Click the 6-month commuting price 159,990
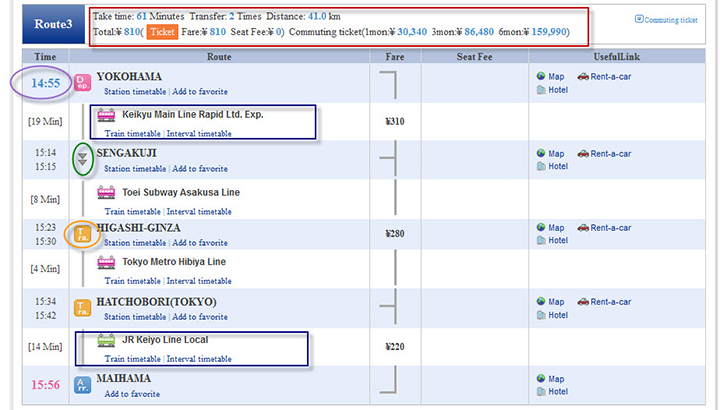Viewport: 720px width, 410px height. click(x=549, y=32)
